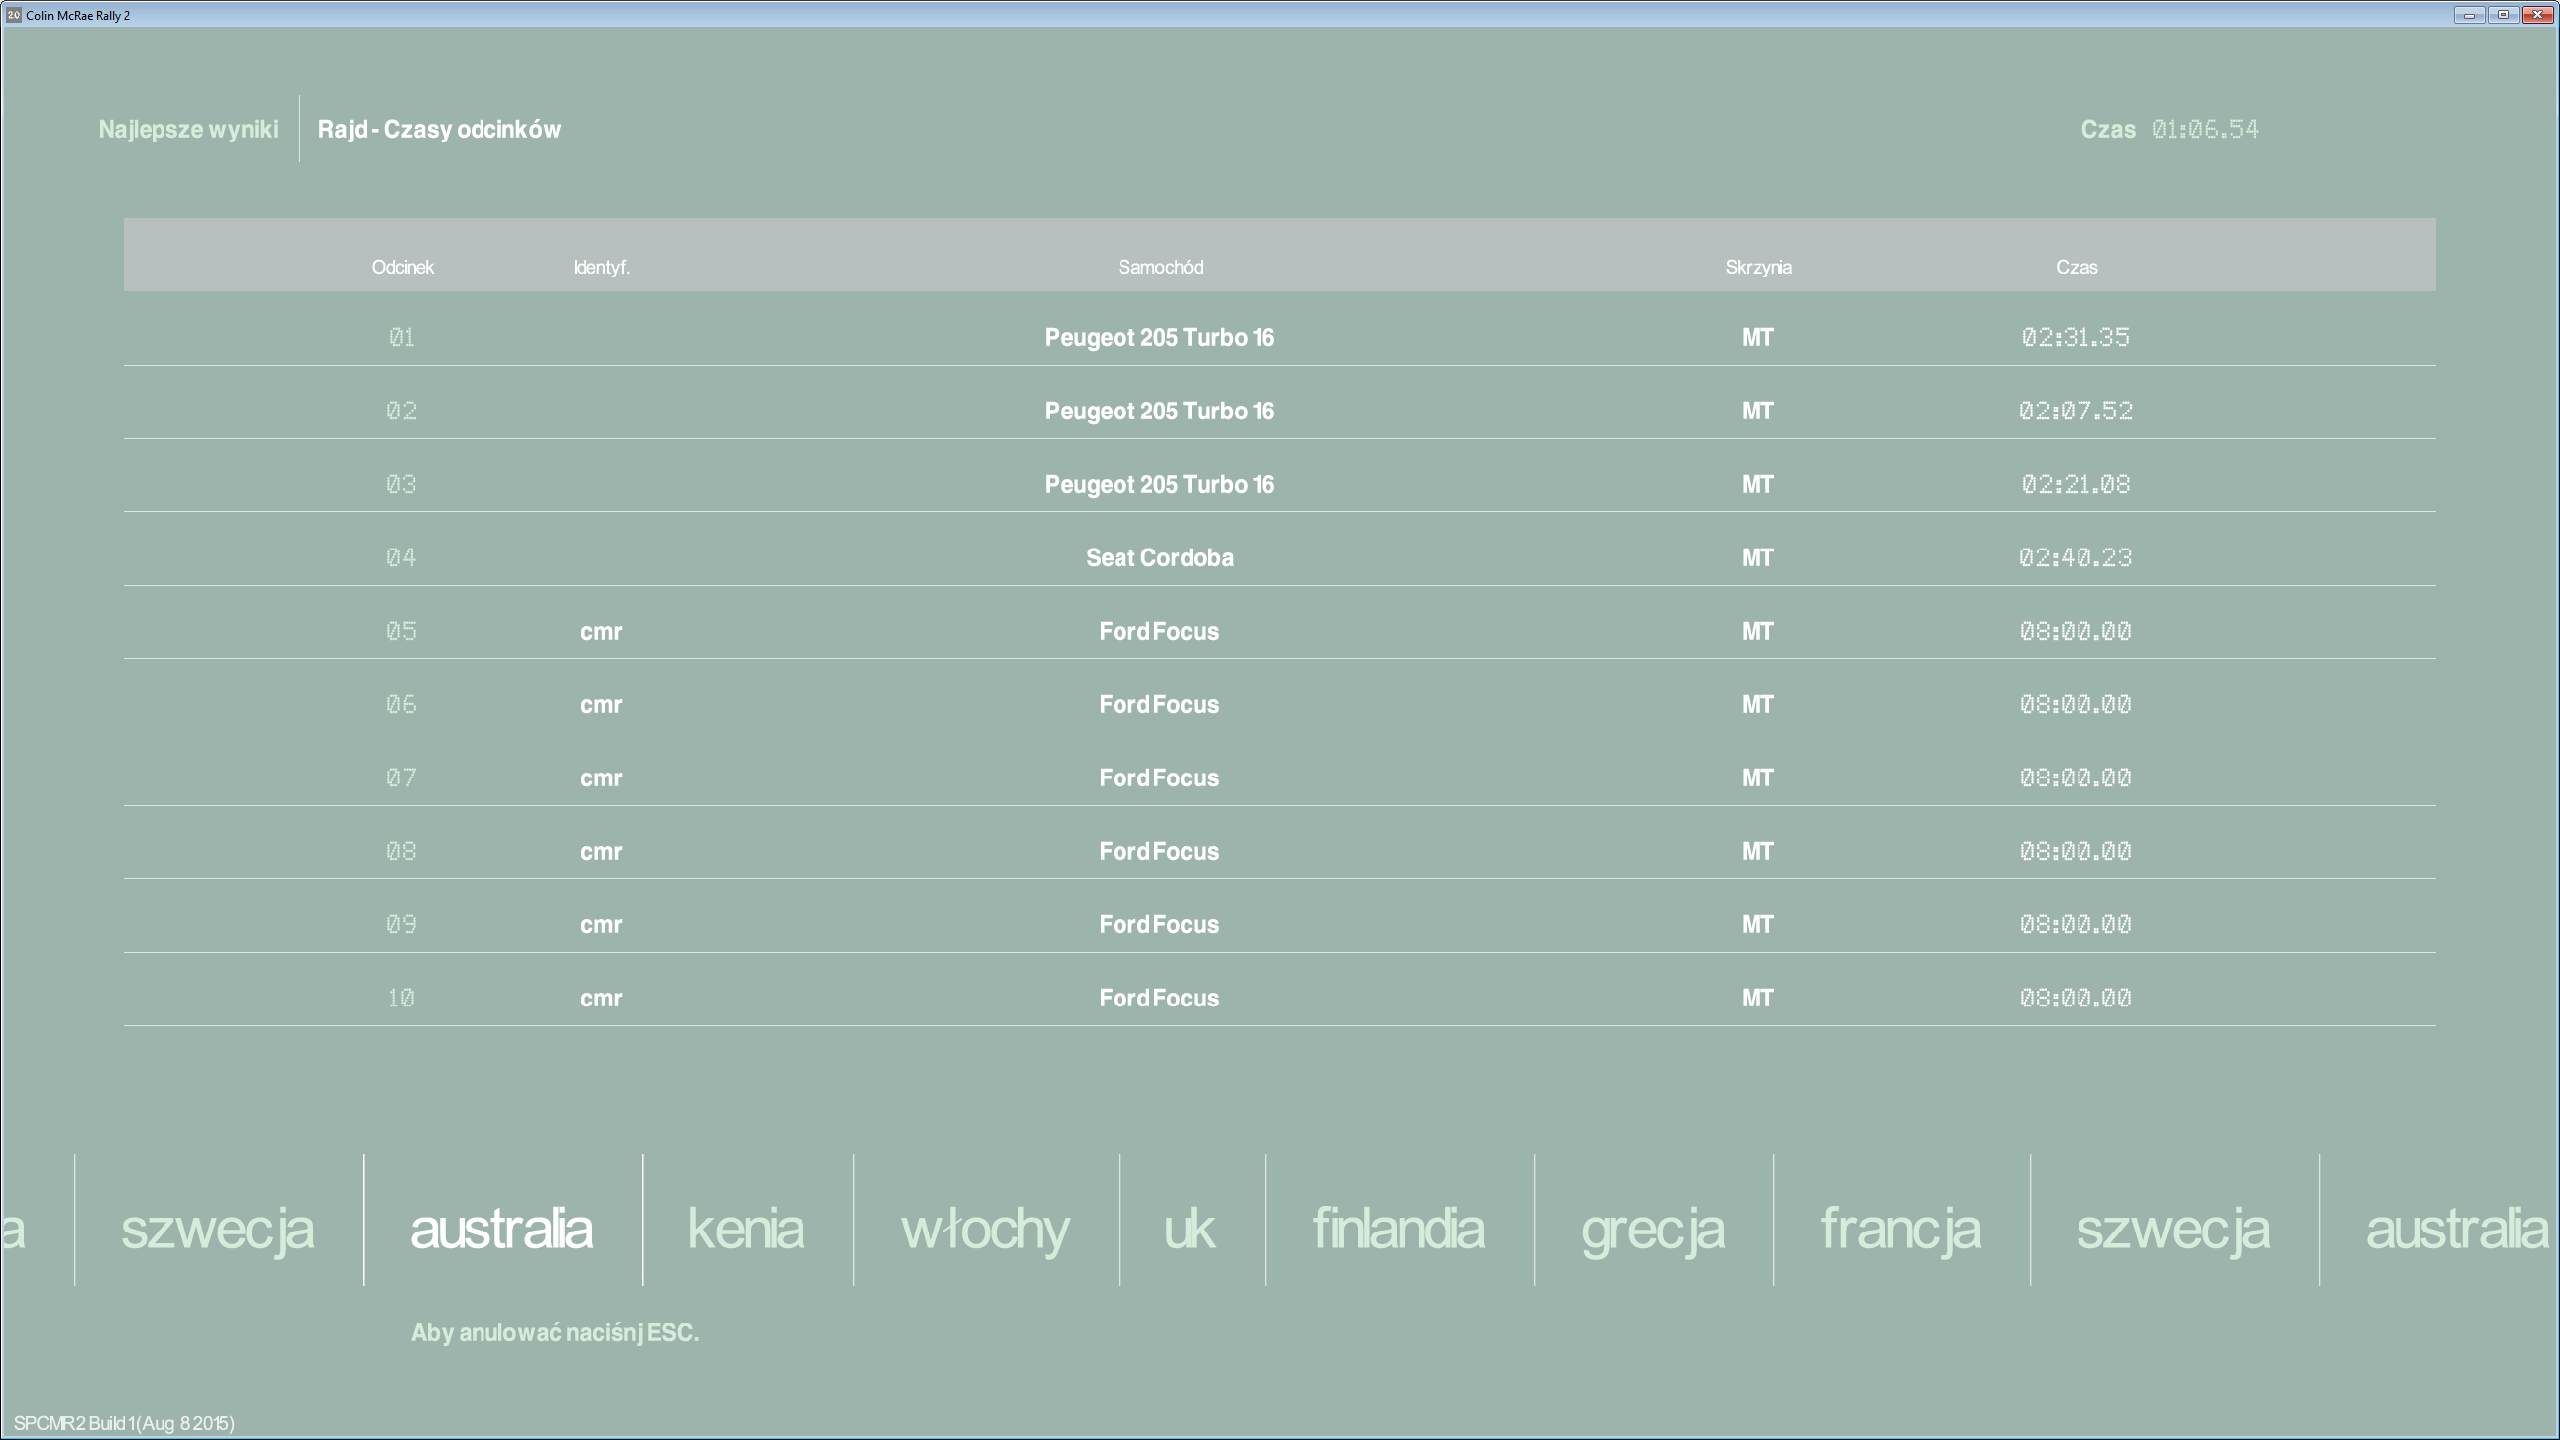Switch to the kenia country tab

coord(746,1229)
